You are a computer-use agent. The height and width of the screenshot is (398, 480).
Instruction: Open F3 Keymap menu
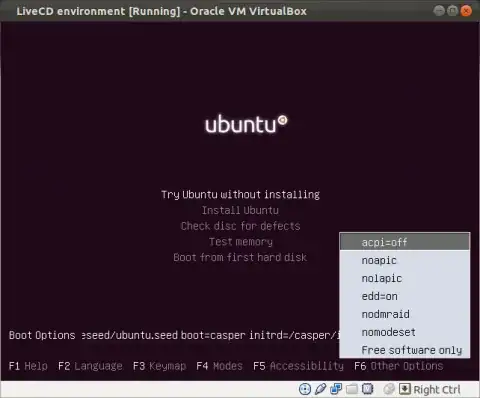point(159,366)
